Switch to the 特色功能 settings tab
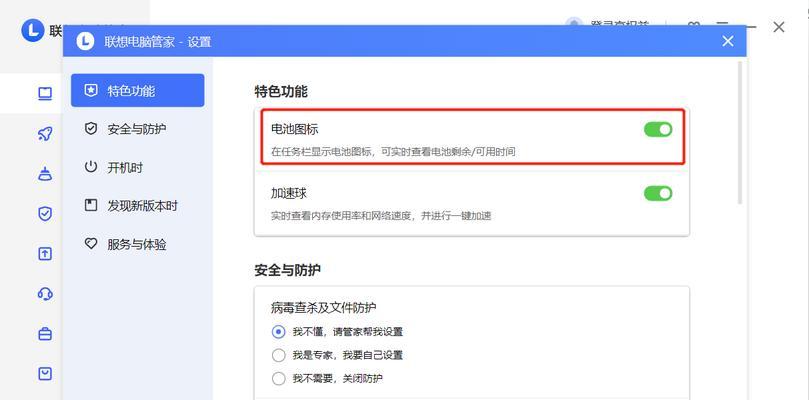This screenshot has width=809, height=400. [138, 91]
